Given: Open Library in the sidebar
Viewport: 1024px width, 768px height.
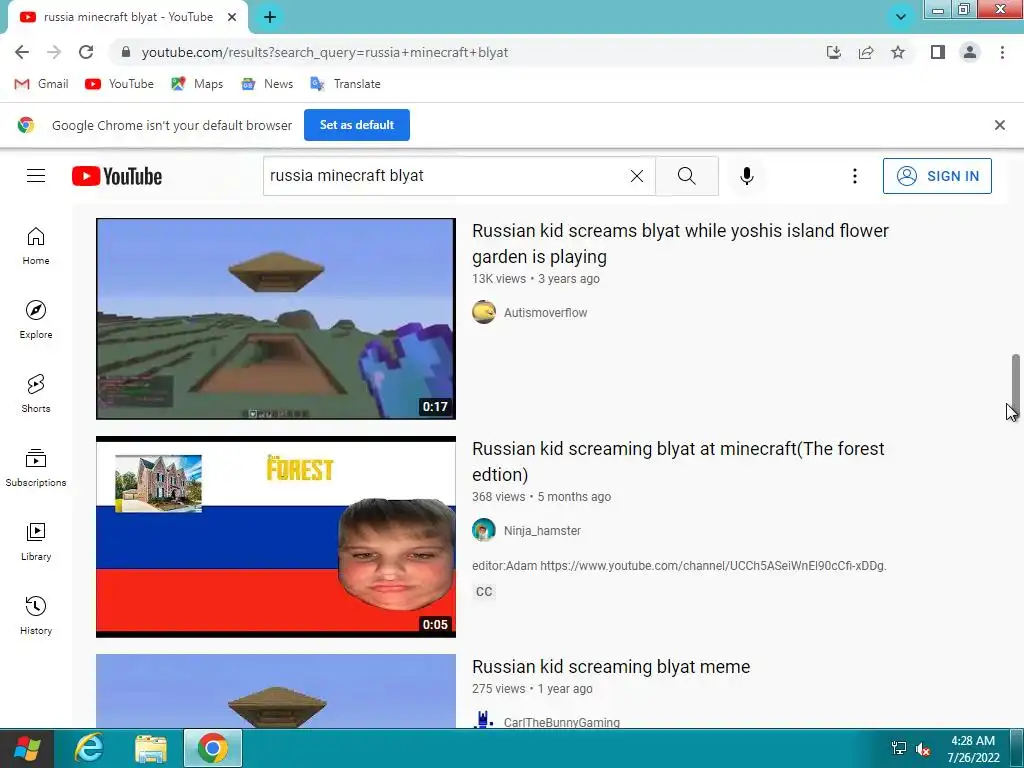Looking at the screenshot, I should 36,542.
